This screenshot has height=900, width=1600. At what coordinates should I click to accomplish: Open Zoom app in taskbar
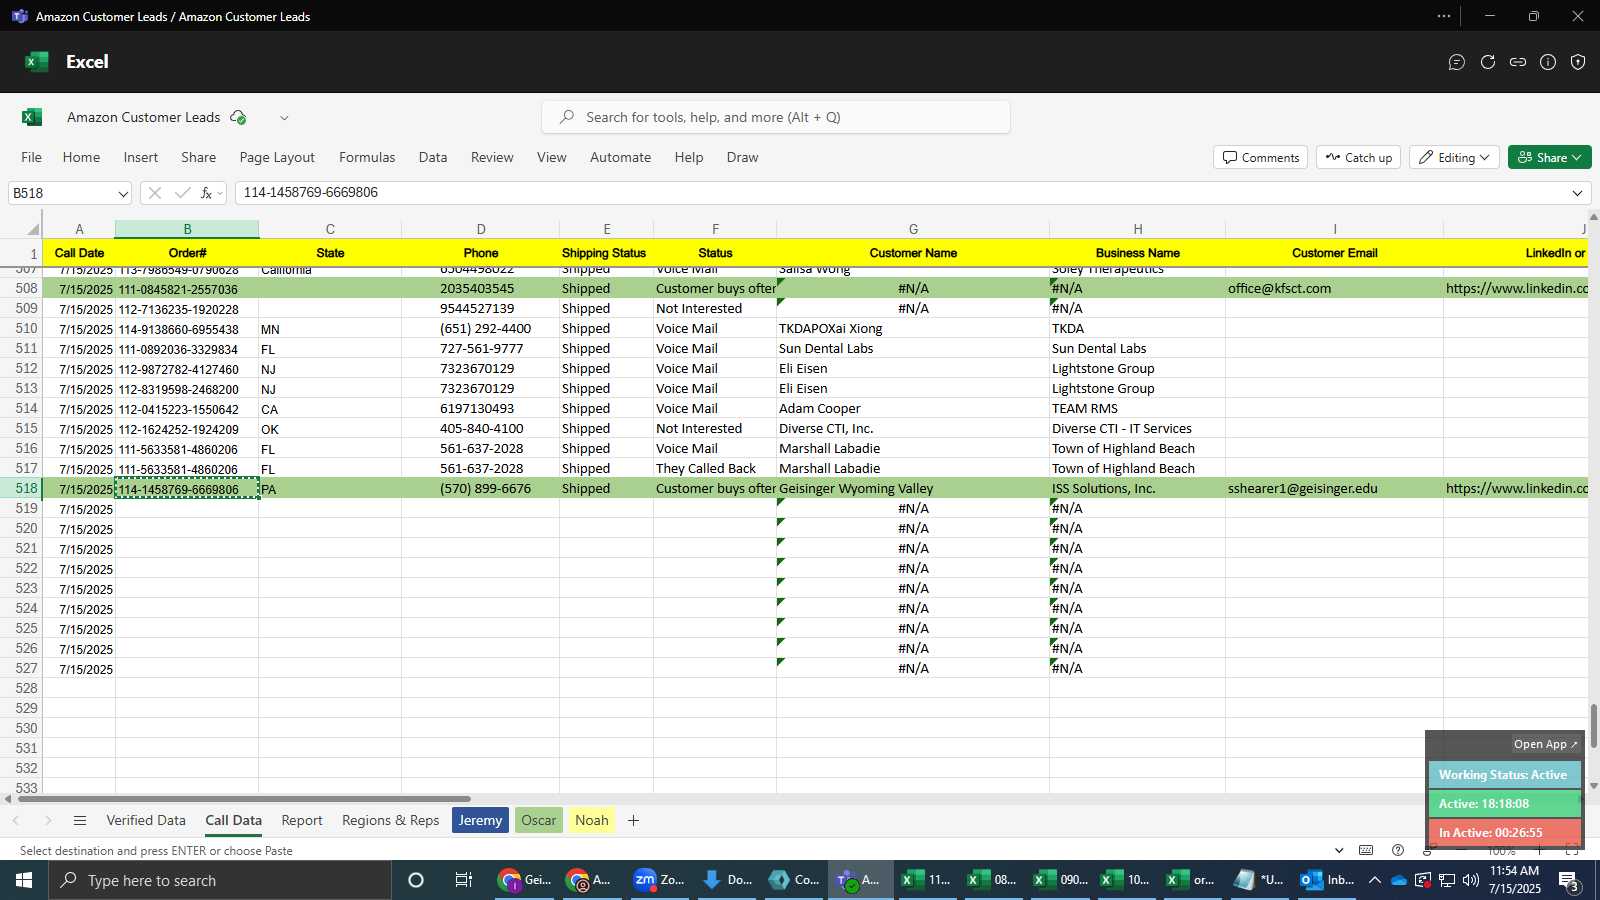pos(658,880)
